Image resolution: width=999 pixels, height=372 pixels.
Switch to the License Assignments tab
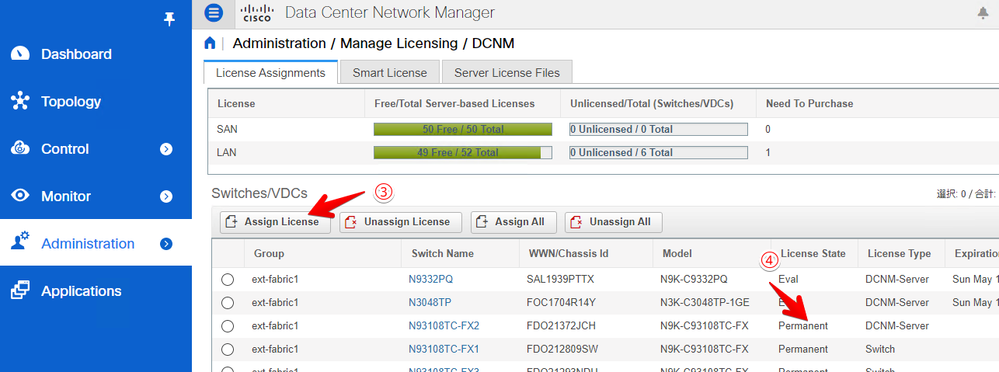(x=270, y=73)
